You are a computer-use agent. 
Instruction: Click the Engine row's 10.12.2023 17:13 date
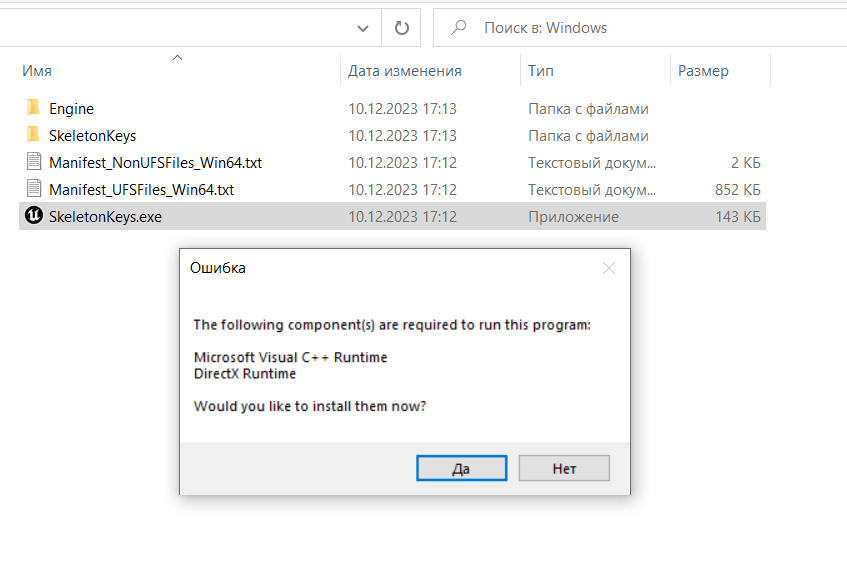point(402,109)
